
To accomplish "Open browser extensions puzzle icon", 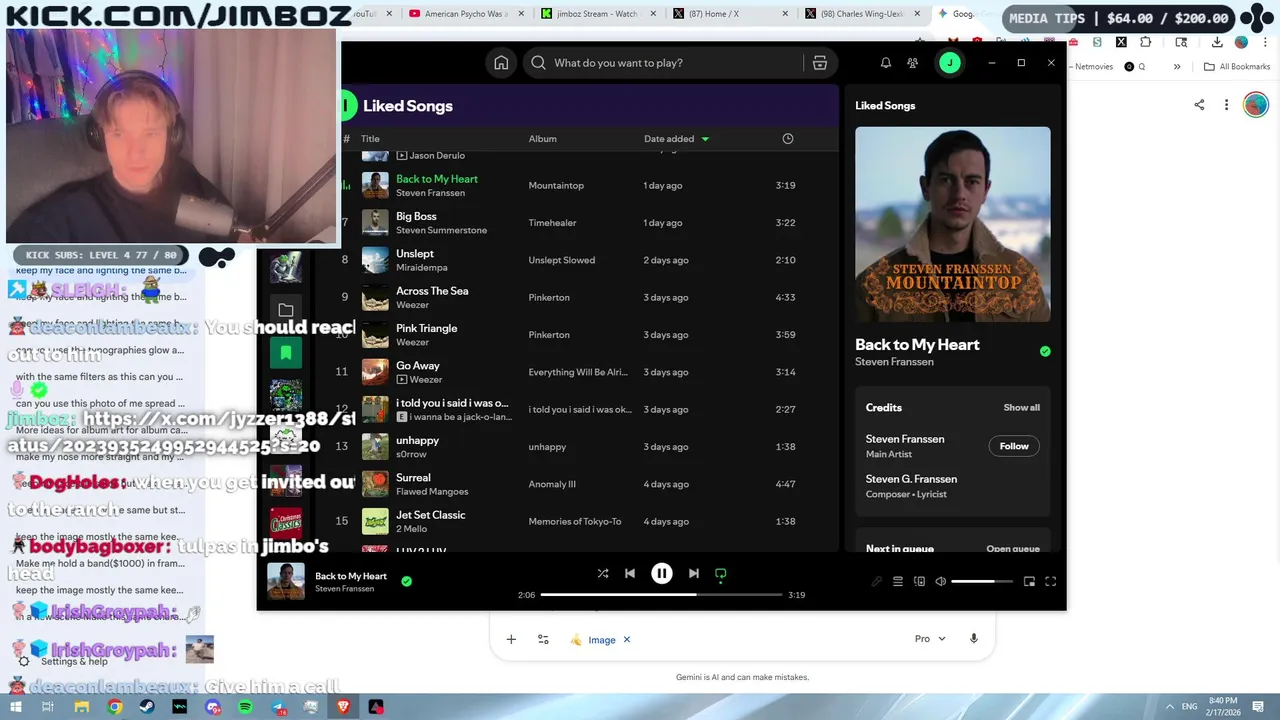I will click(x=1146, y=42).
